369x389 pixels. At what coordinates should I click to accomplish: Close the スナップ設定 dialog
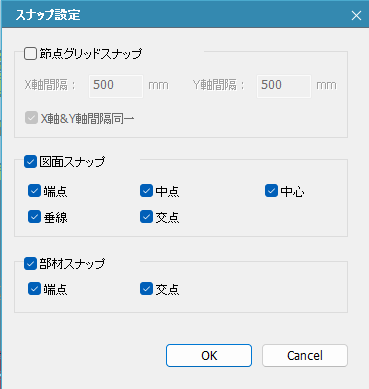point(356,15)
